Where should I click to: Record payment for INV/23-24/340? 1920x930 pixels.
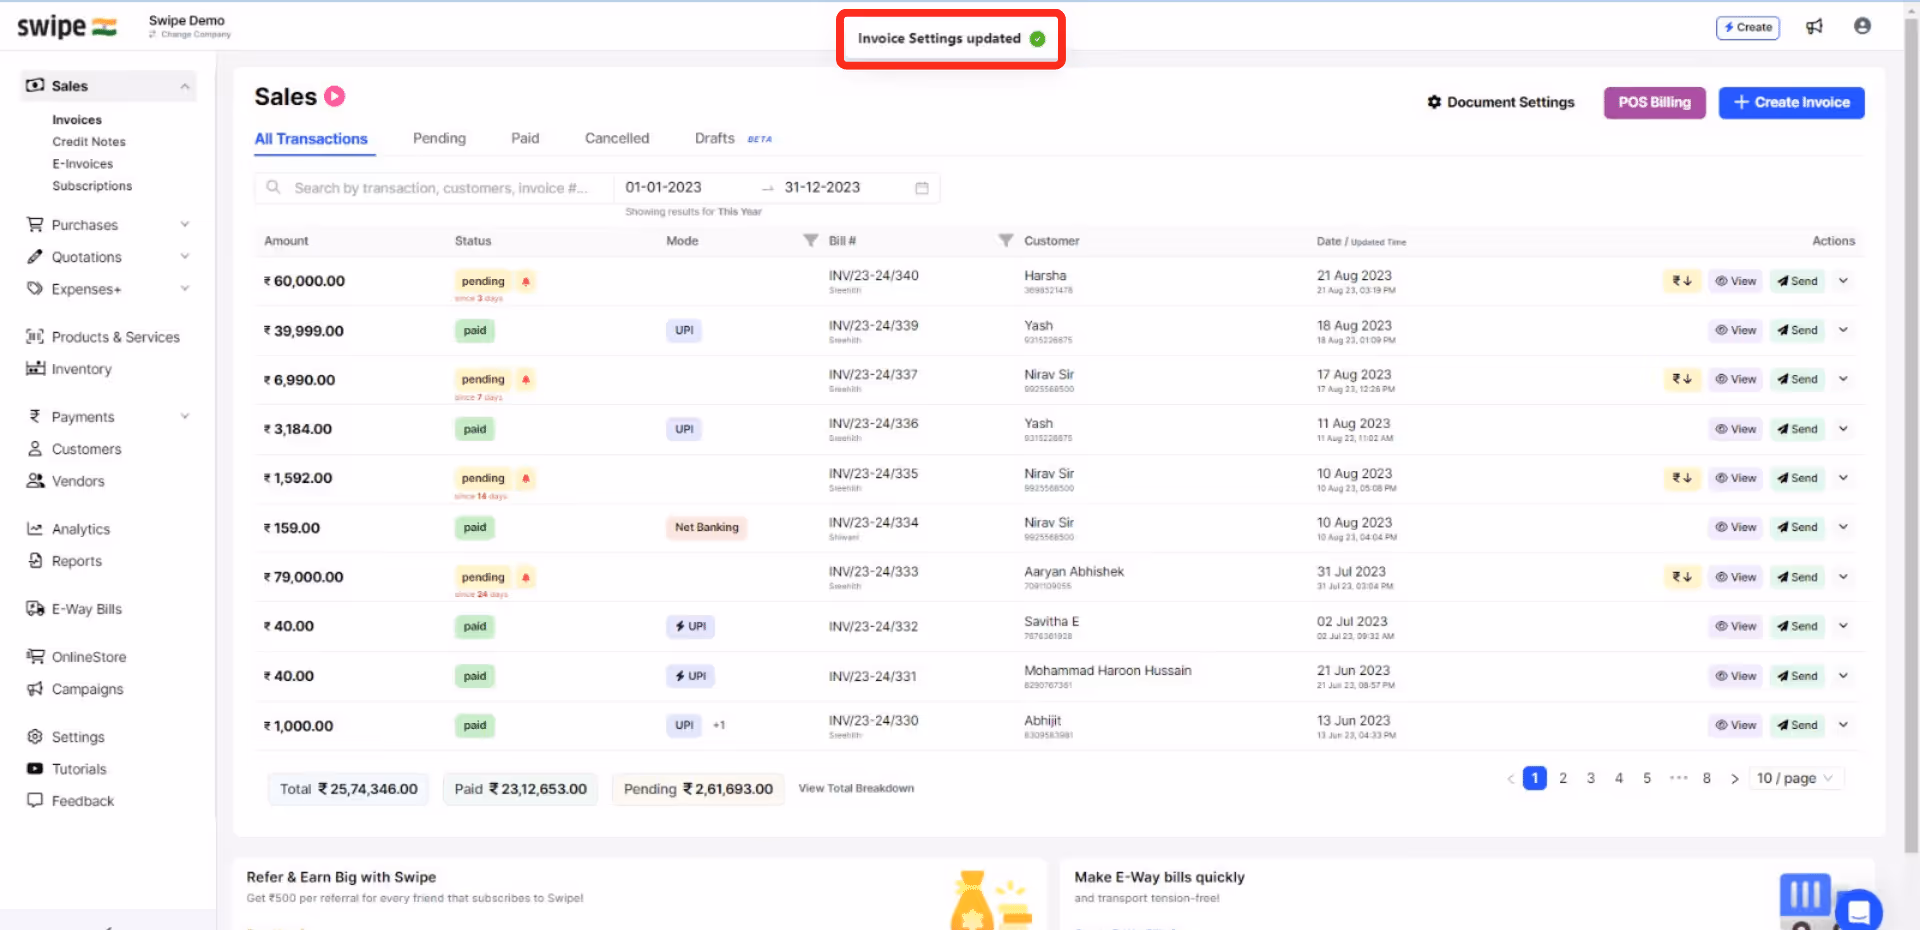coord(1682,281)
